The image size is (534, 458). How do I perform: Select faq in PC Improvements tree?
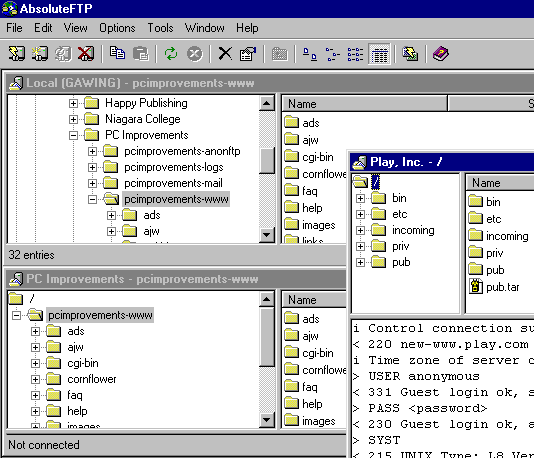click(x=75, y=395)
